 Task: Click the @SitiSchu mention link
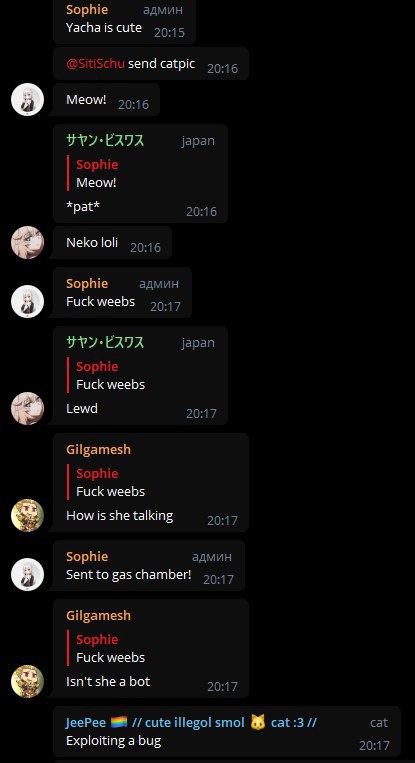[x=95, y=63]
